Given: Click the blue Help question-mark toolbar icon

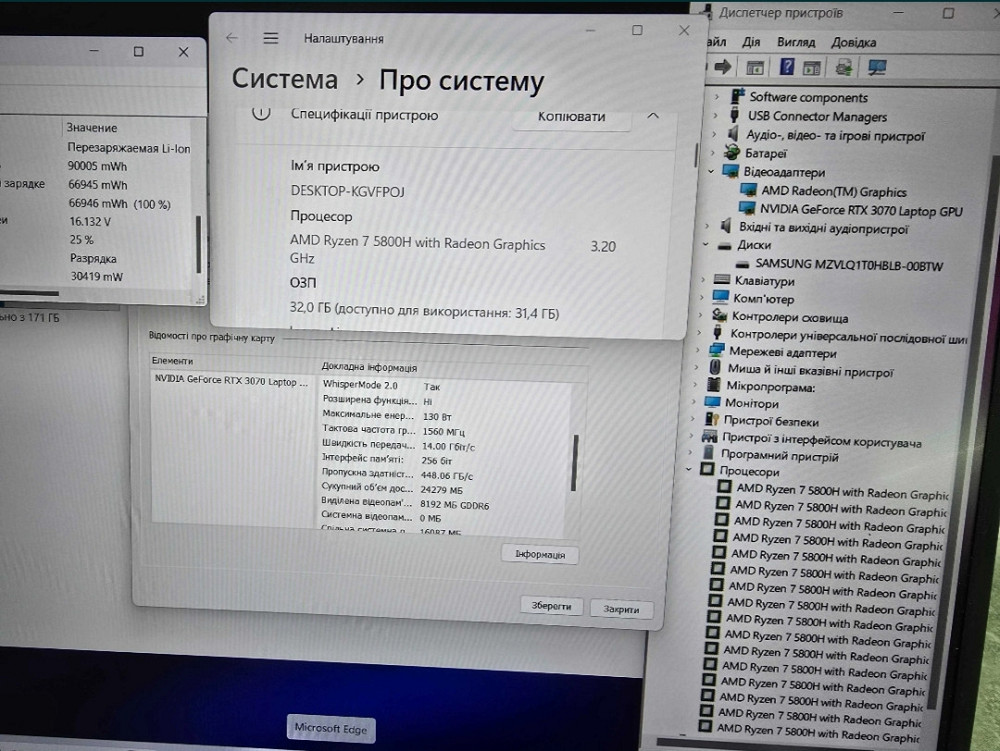Looking at the screenshot, I should [x=787, y=67].
